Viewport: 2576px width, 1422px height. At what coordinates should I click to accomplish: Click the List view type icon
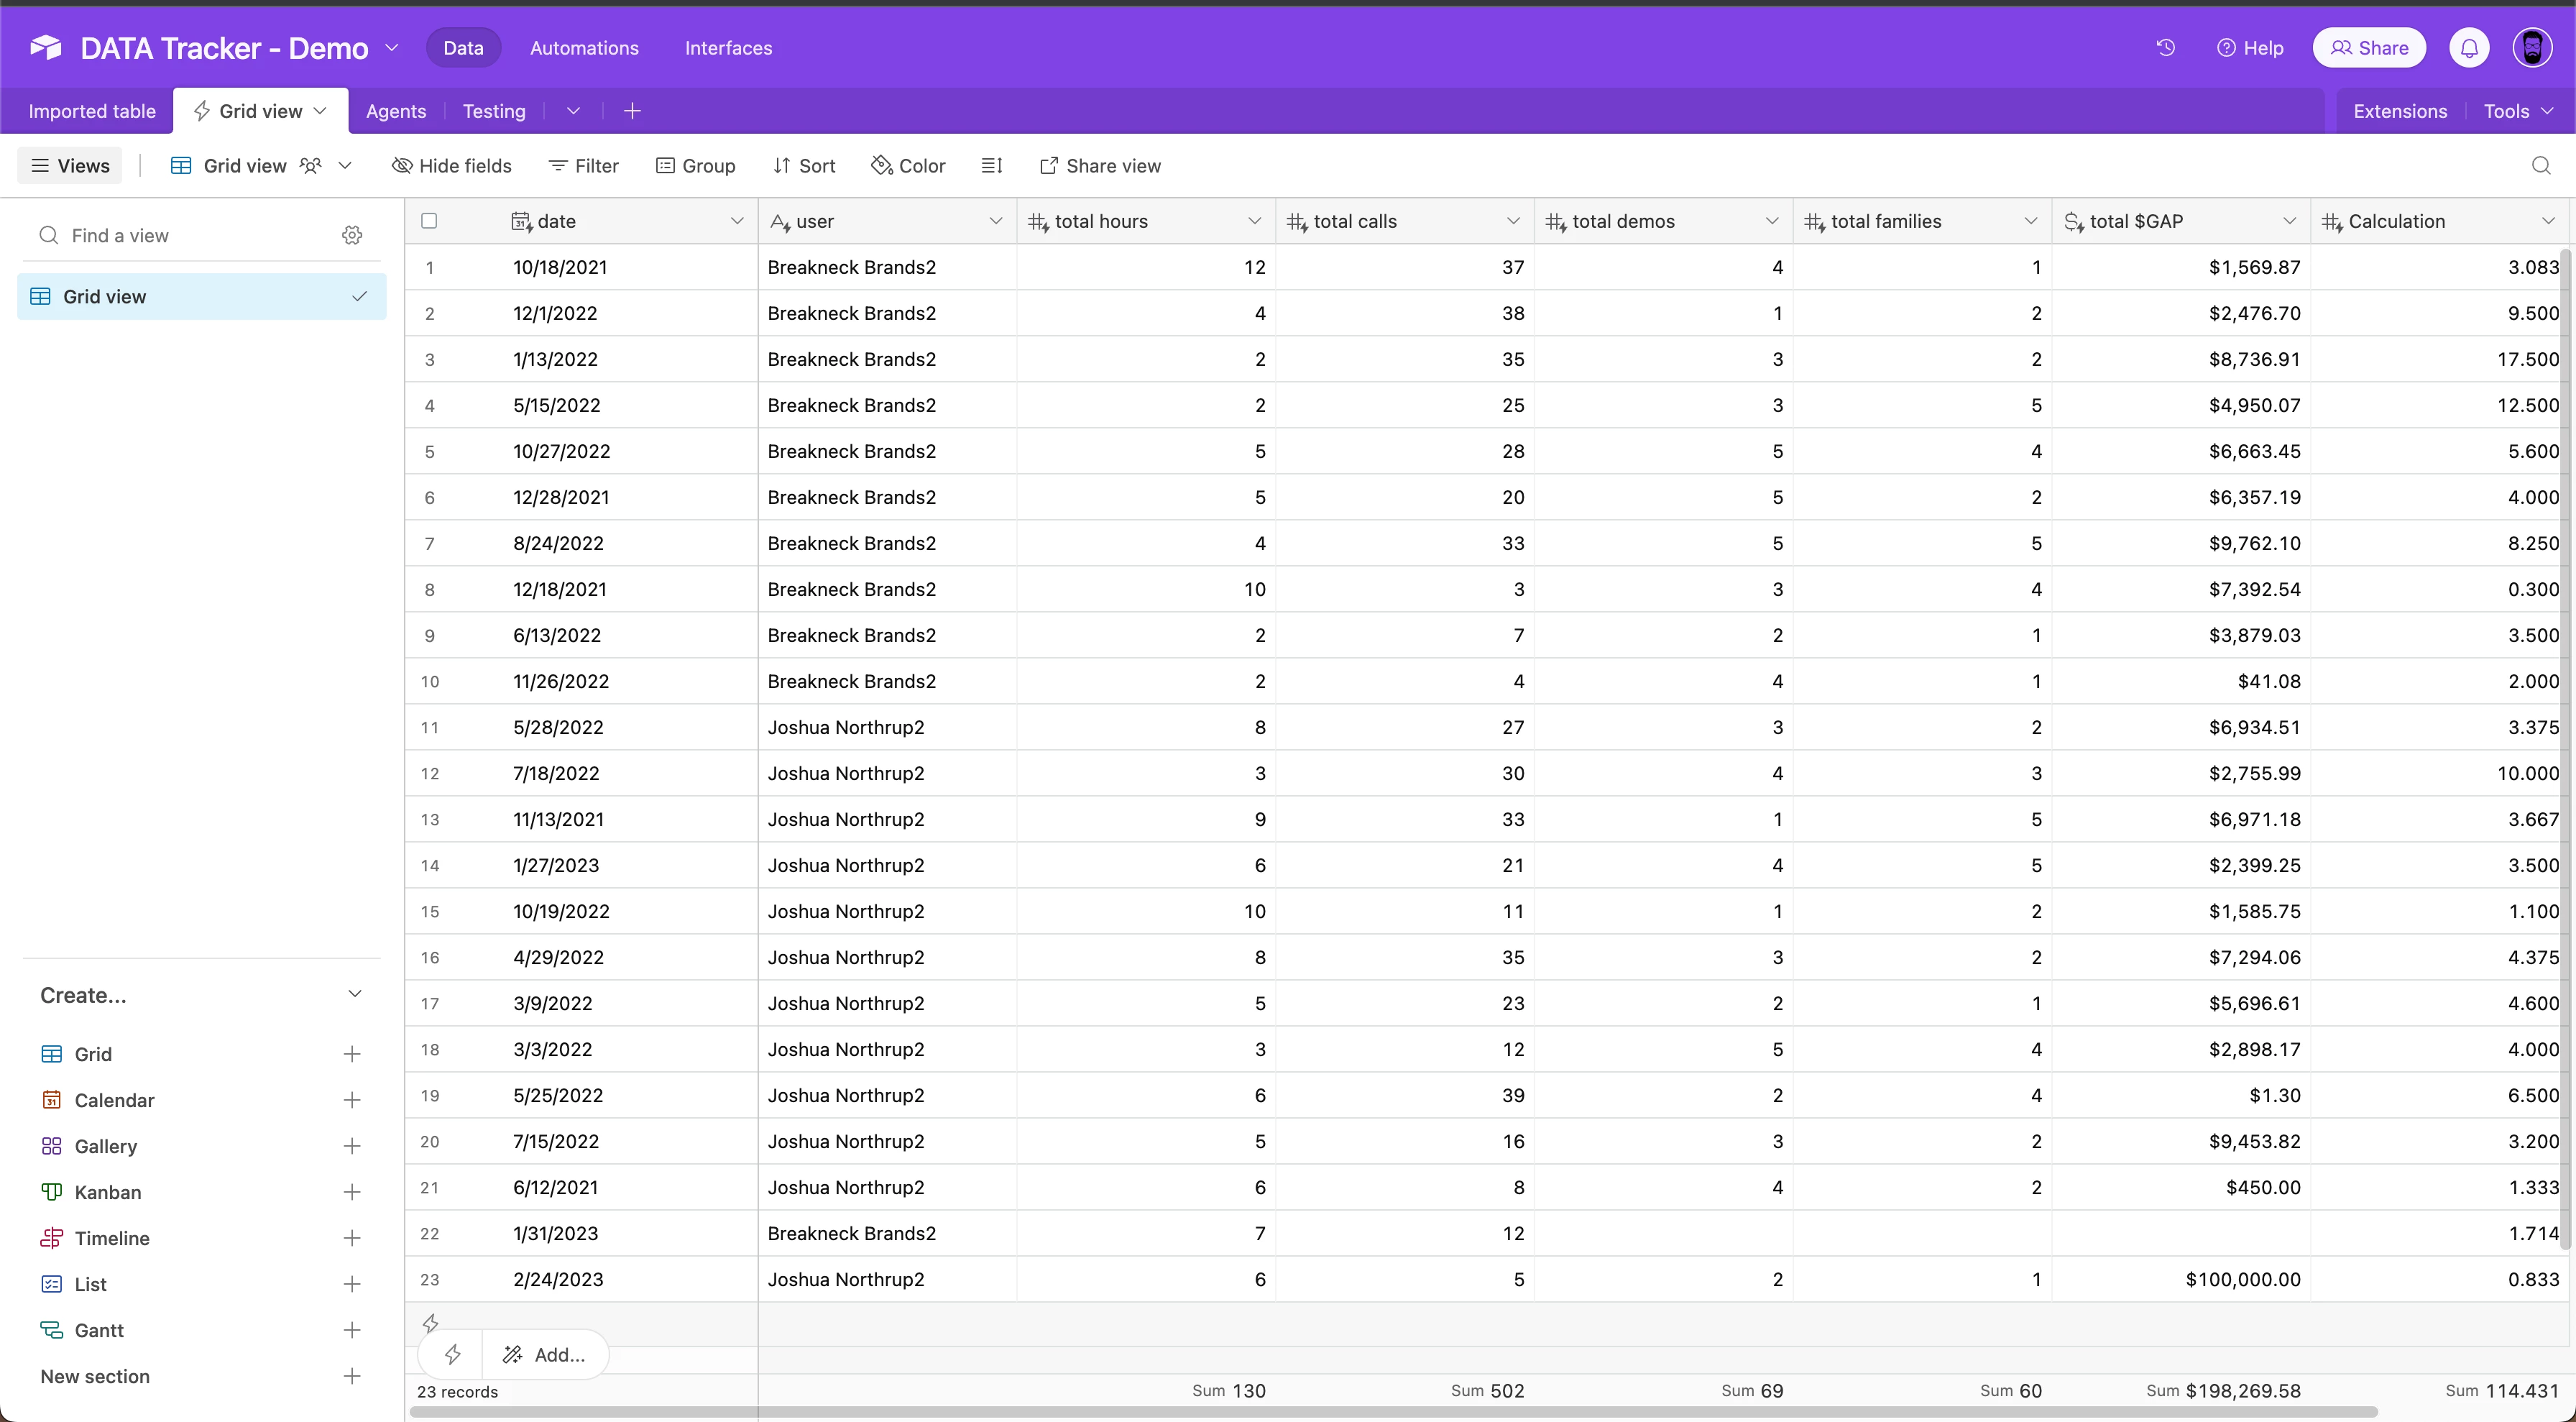(x=51, y=1283)
